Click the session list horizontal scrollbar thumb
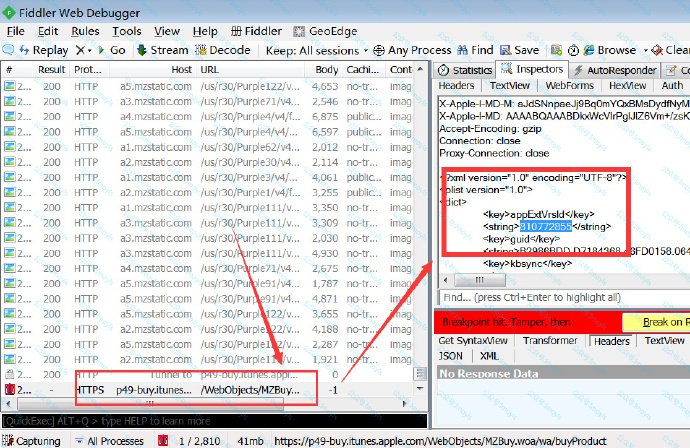 pyautogui.click(x=150, y=404)
